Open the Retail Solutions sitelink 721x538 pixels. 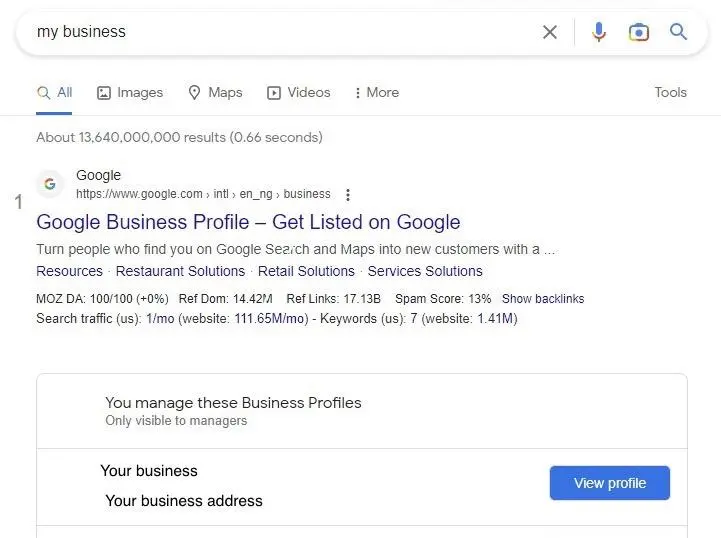click(x=306, y=271)
